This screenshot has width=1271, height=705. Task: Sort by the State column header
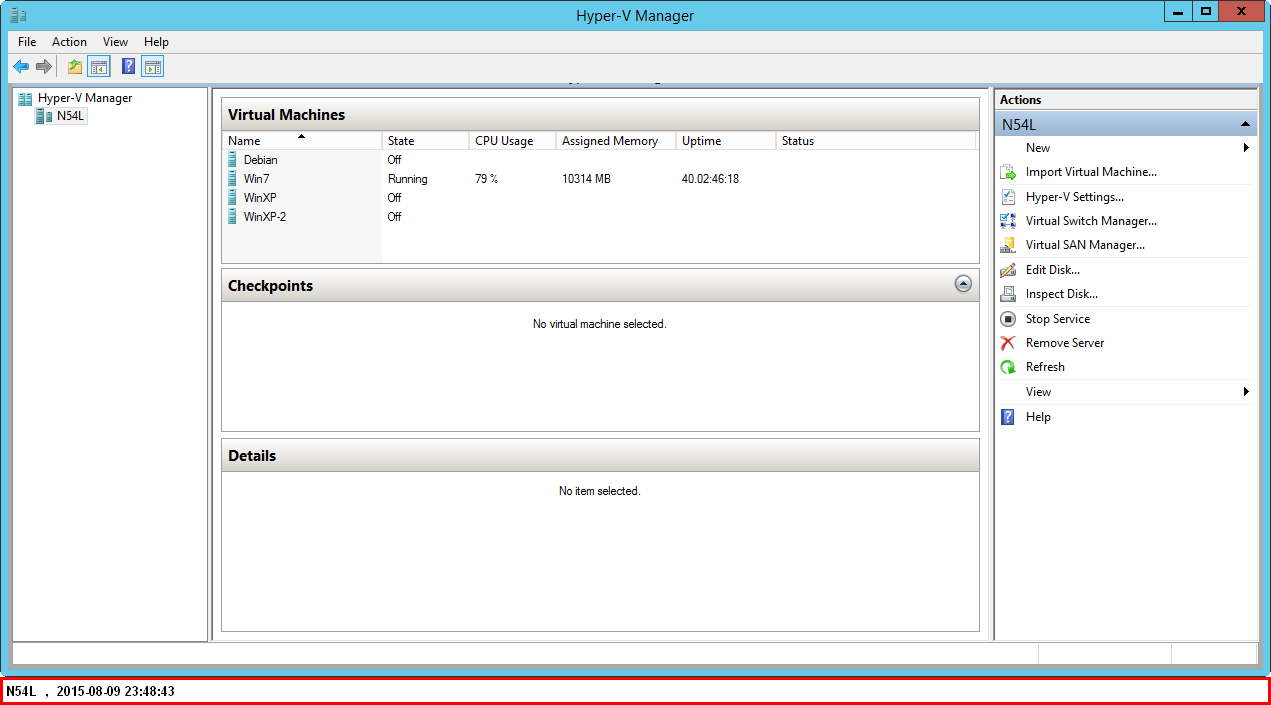tap(425, 141)
